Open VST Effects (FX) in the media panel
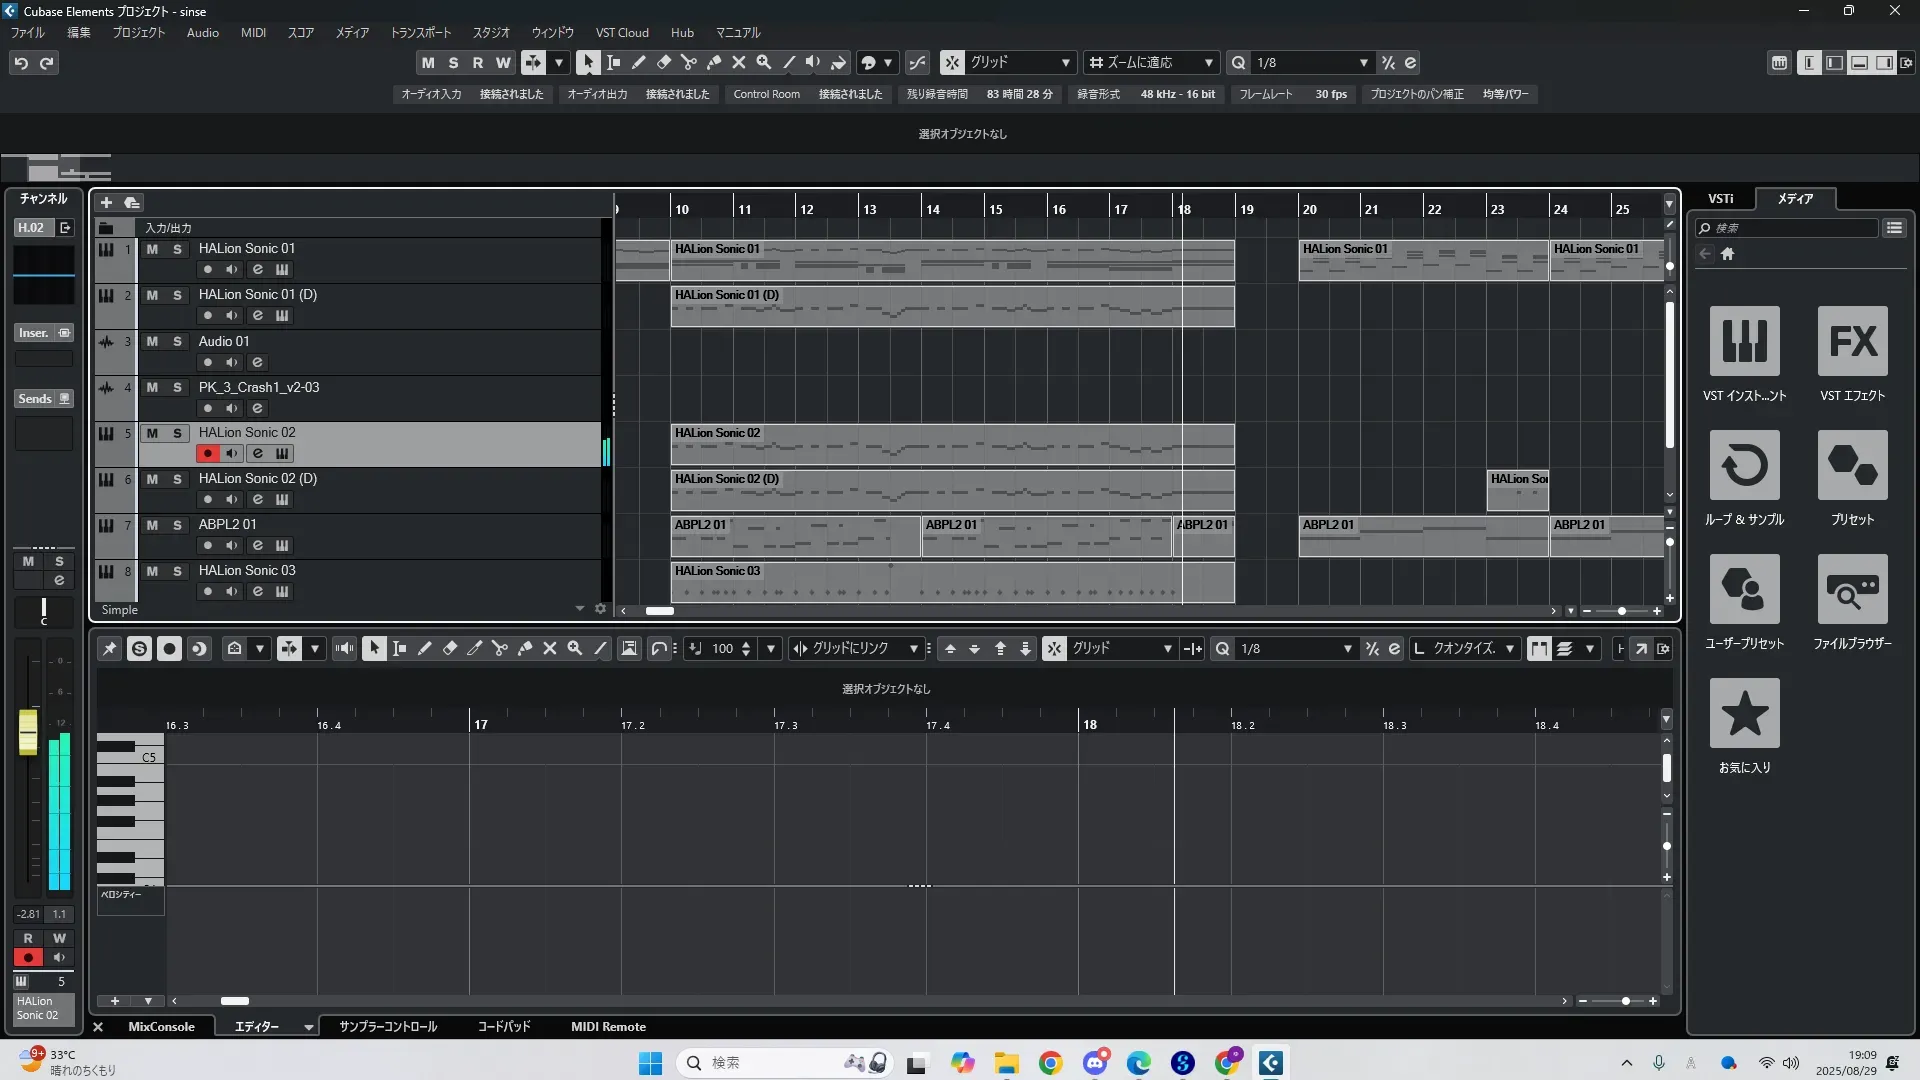 coord(1852,341)
